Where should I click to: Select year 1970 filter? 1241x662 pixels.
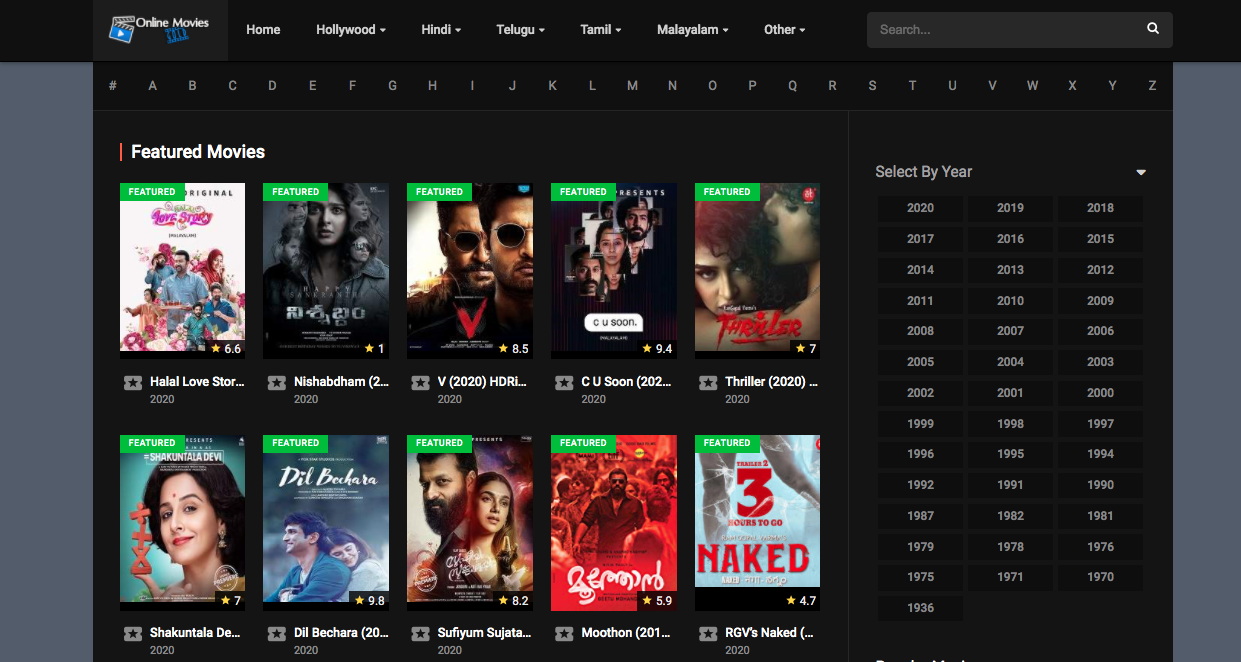(x=1100, y=577)
